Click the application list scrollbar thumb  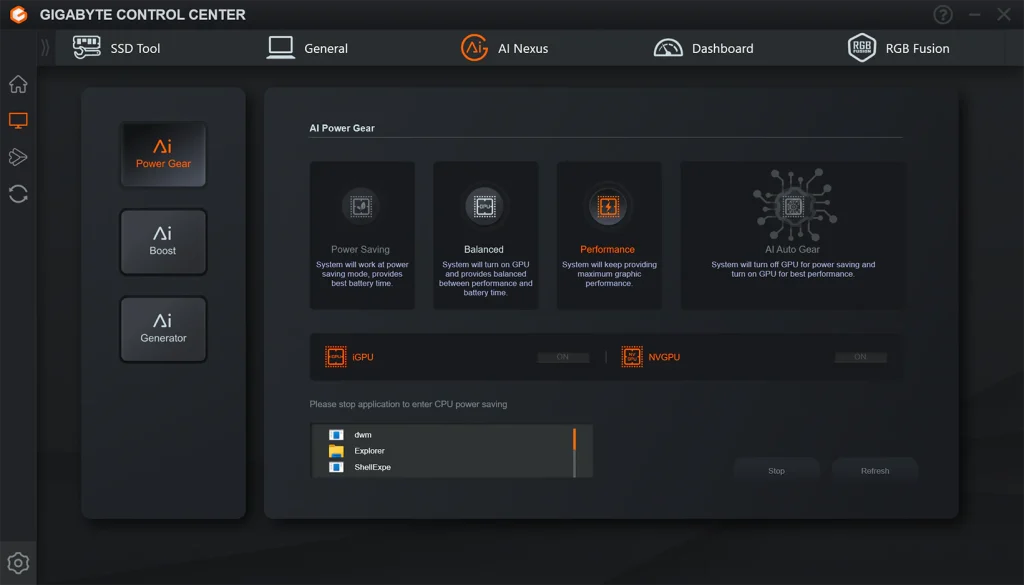pyautogui.click(x=575, y=439)
